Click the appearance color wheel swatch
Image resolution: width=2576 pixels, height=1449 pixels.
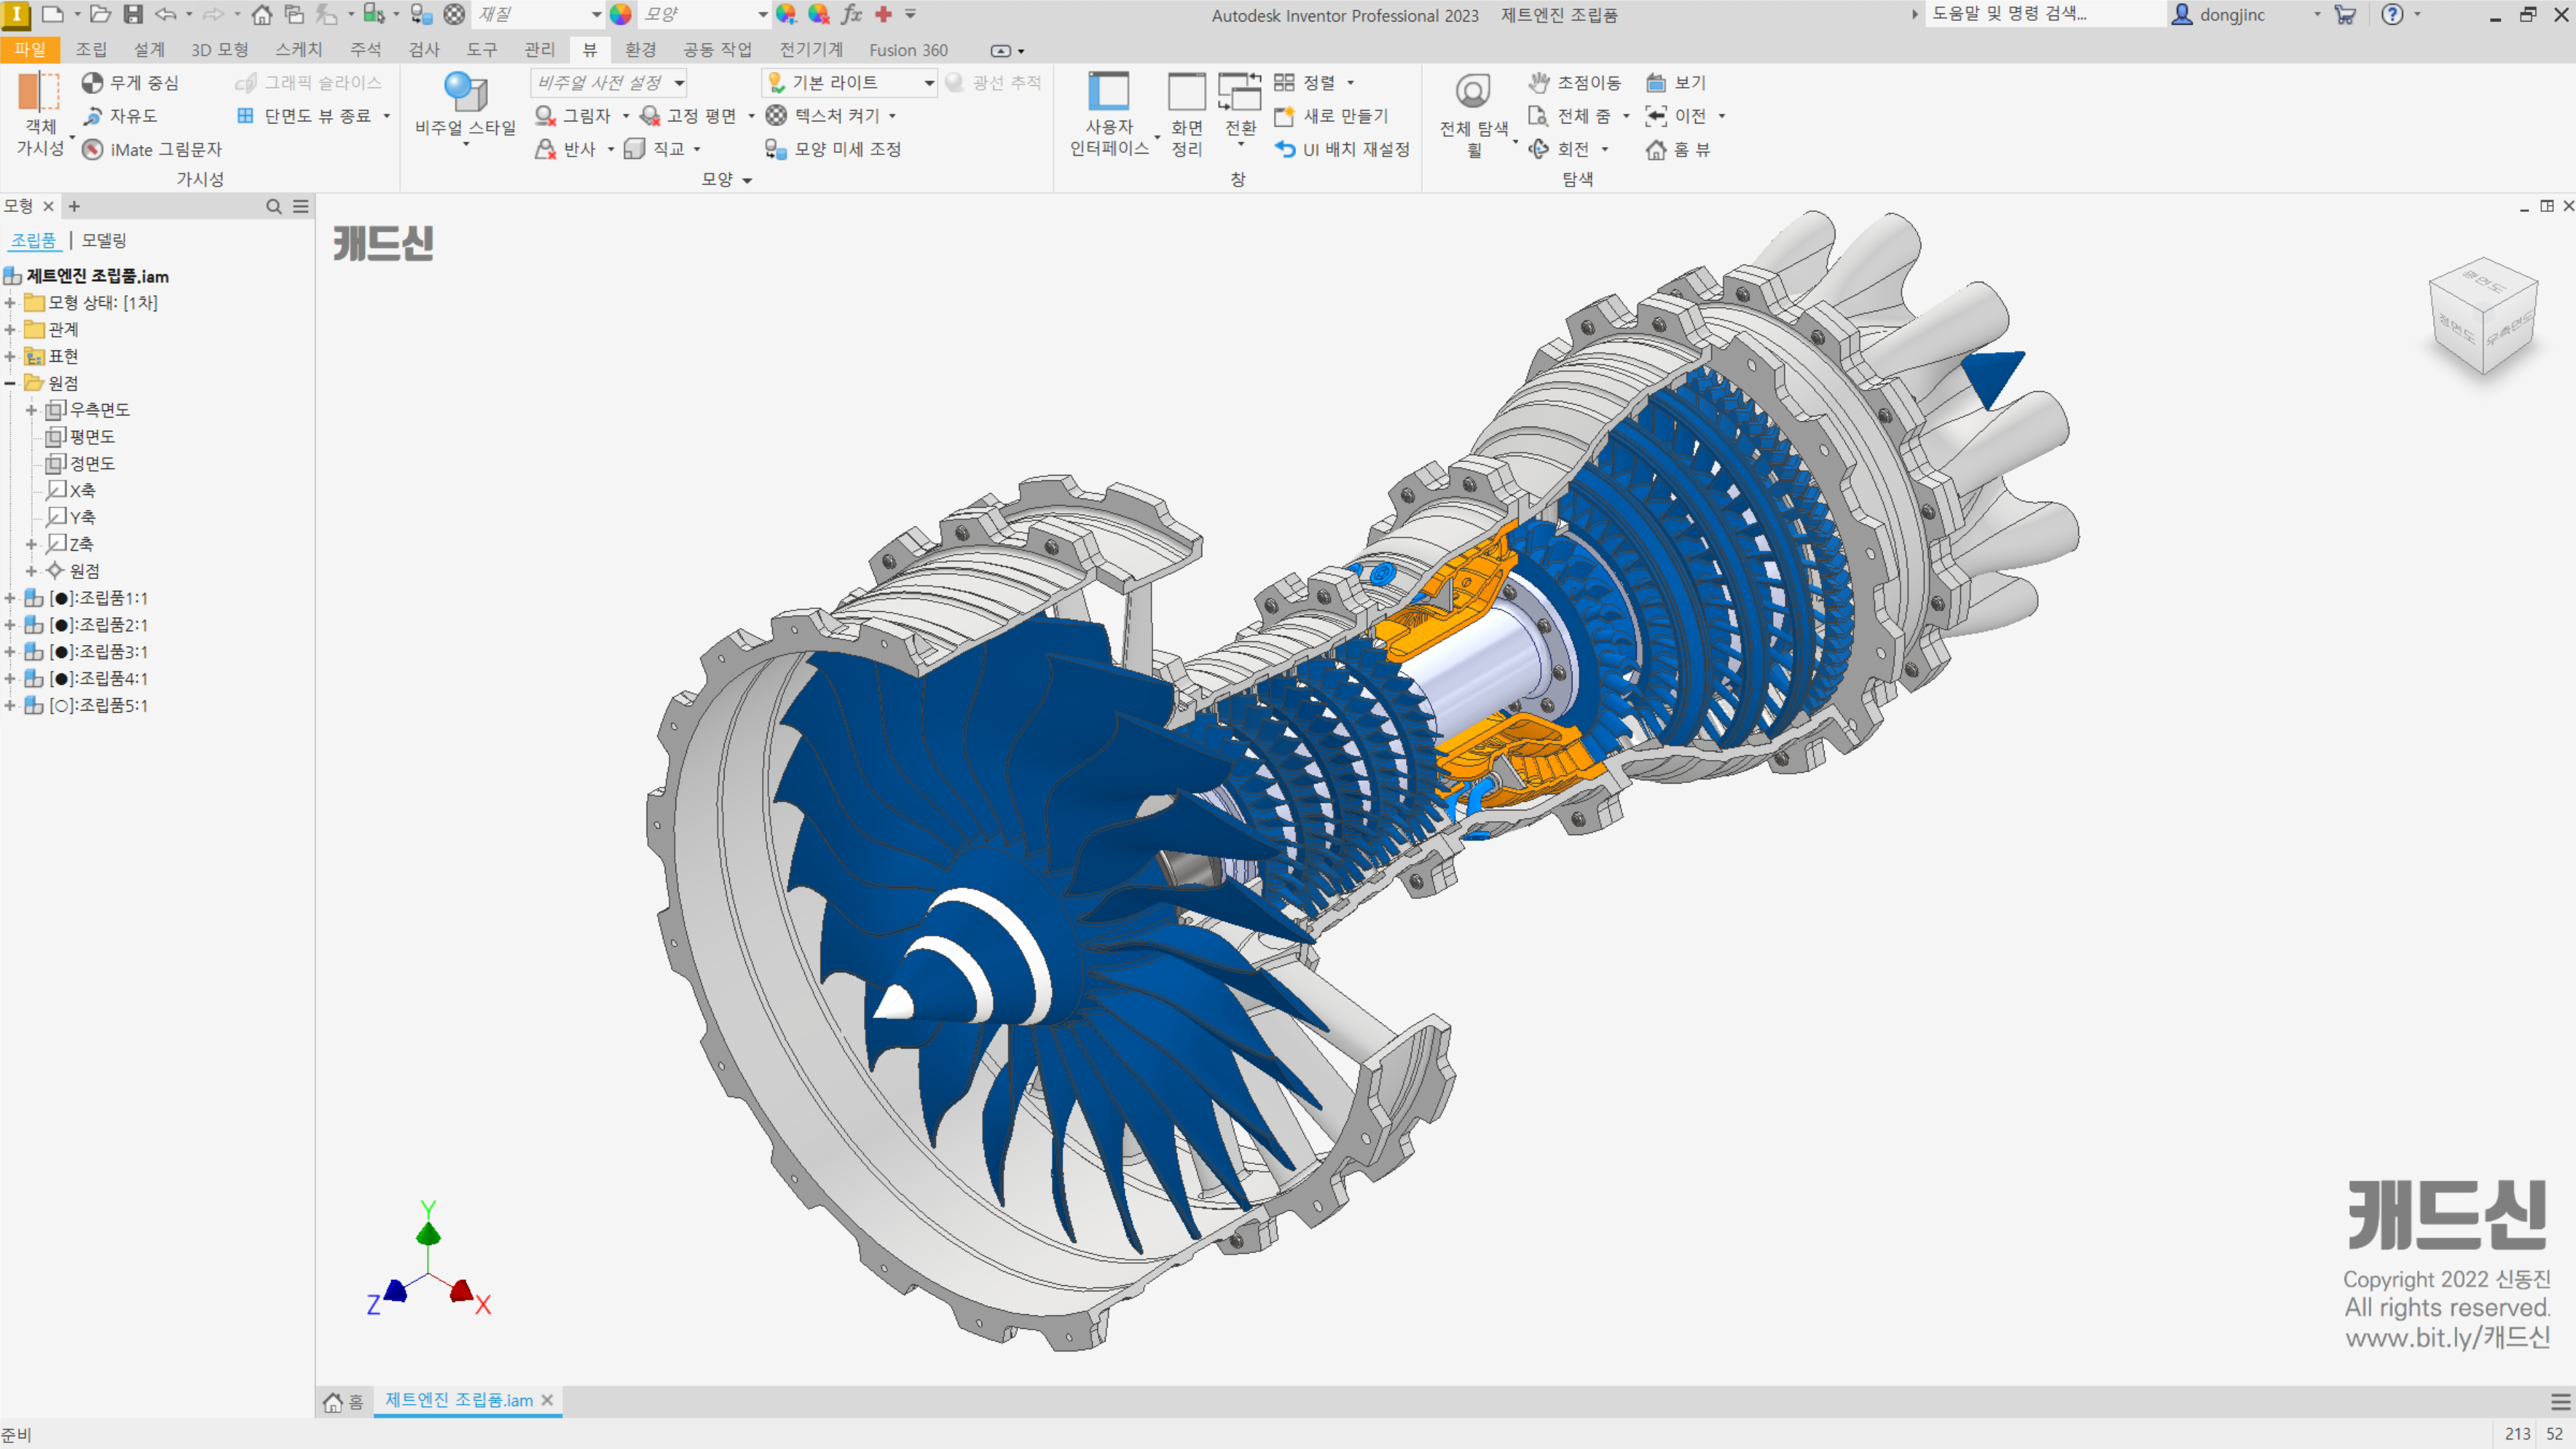[x=621, y=14]
